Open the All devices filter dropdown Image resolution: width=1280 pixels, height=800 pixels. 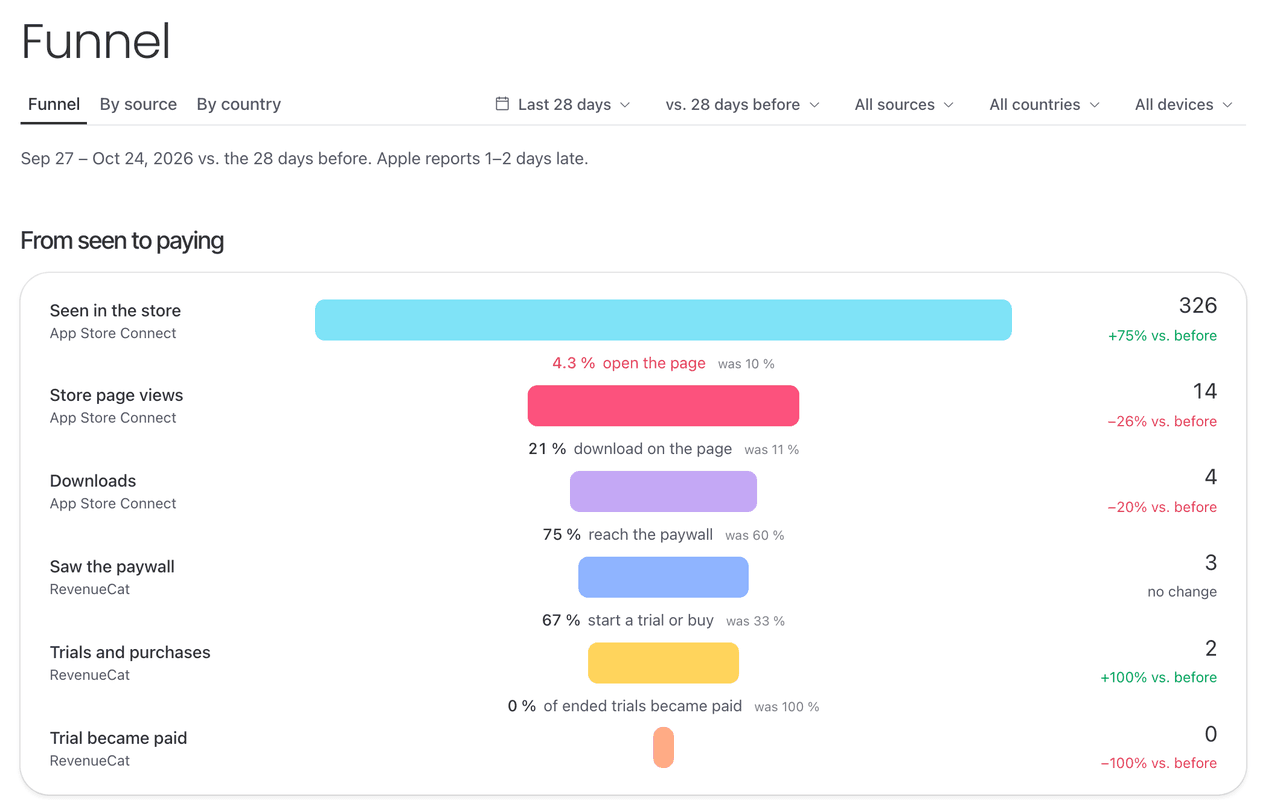tap(1184, 104)
